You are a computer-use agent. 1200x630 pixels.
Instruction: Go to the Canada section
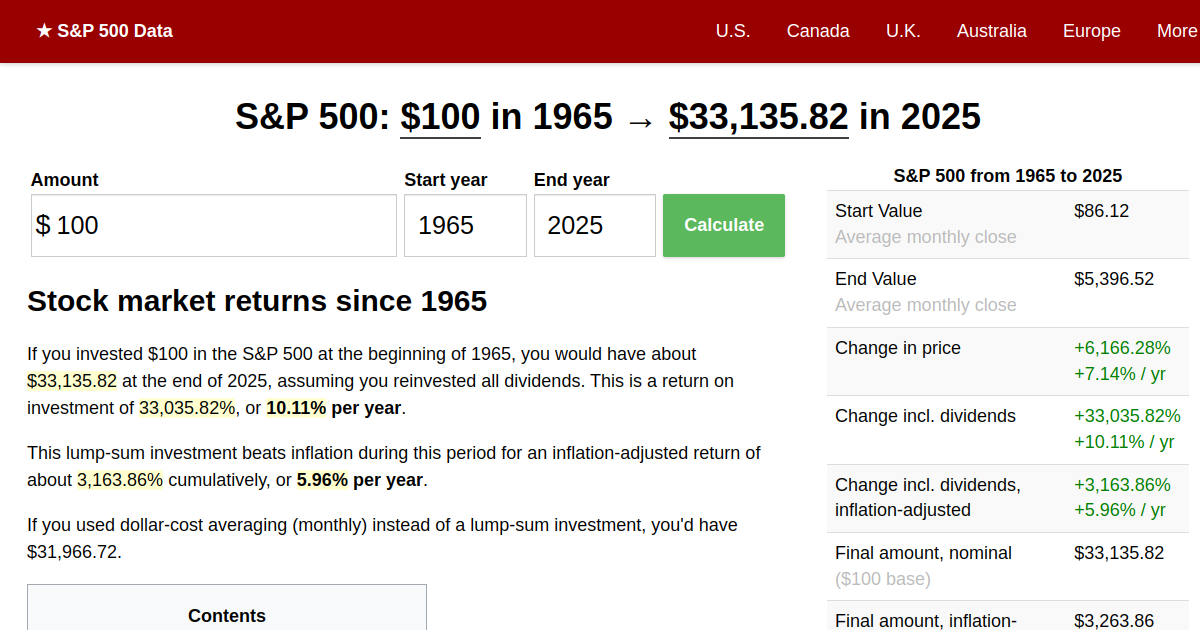[x=818, y=31]
